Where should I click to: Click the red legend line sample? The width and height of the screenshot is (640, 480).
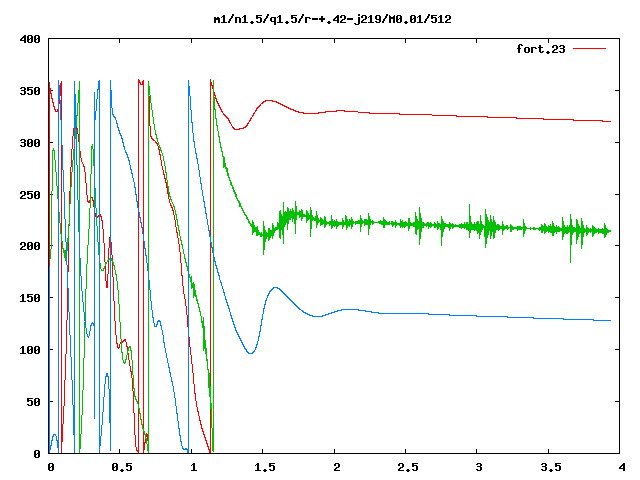[x=589, y=49]
